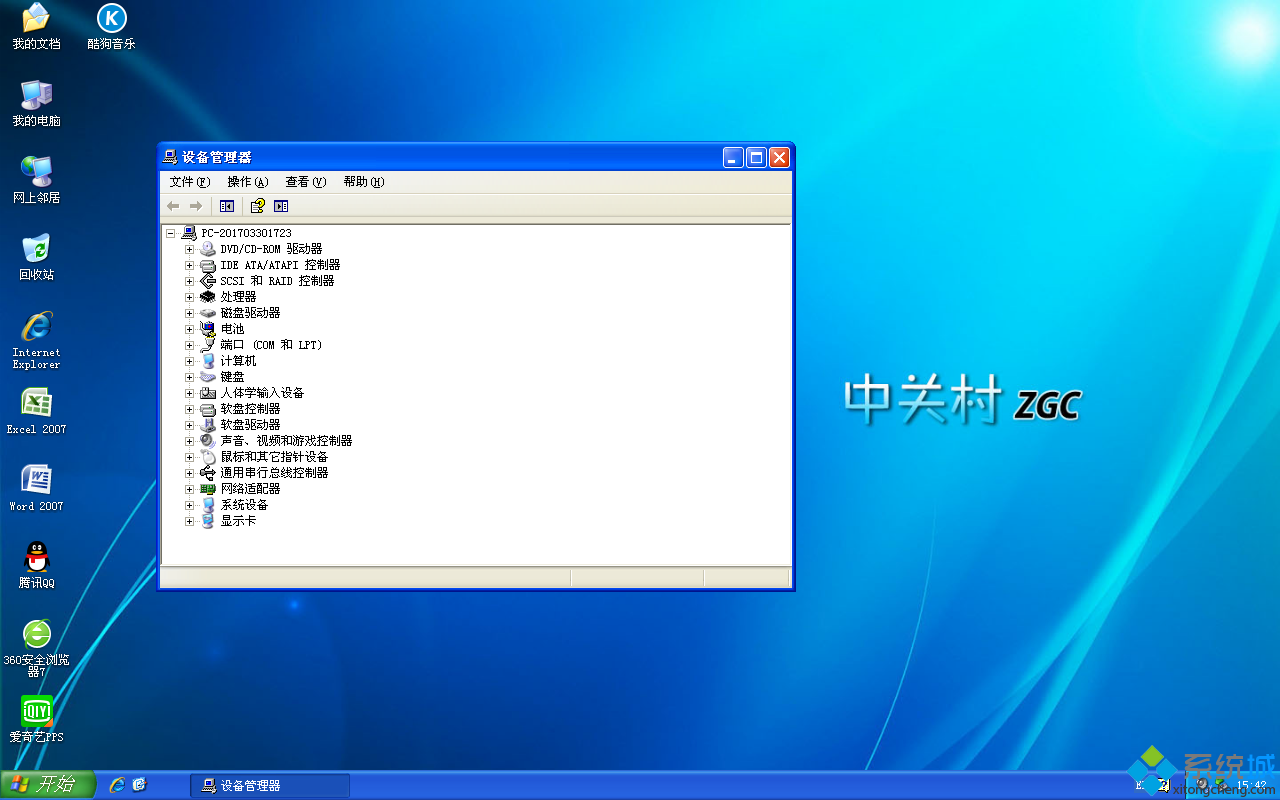Select the 显示卡 display adapter icon
The width and height of the screenshot is (1280, 800).
pyautogui.click(x=208, y=521)
